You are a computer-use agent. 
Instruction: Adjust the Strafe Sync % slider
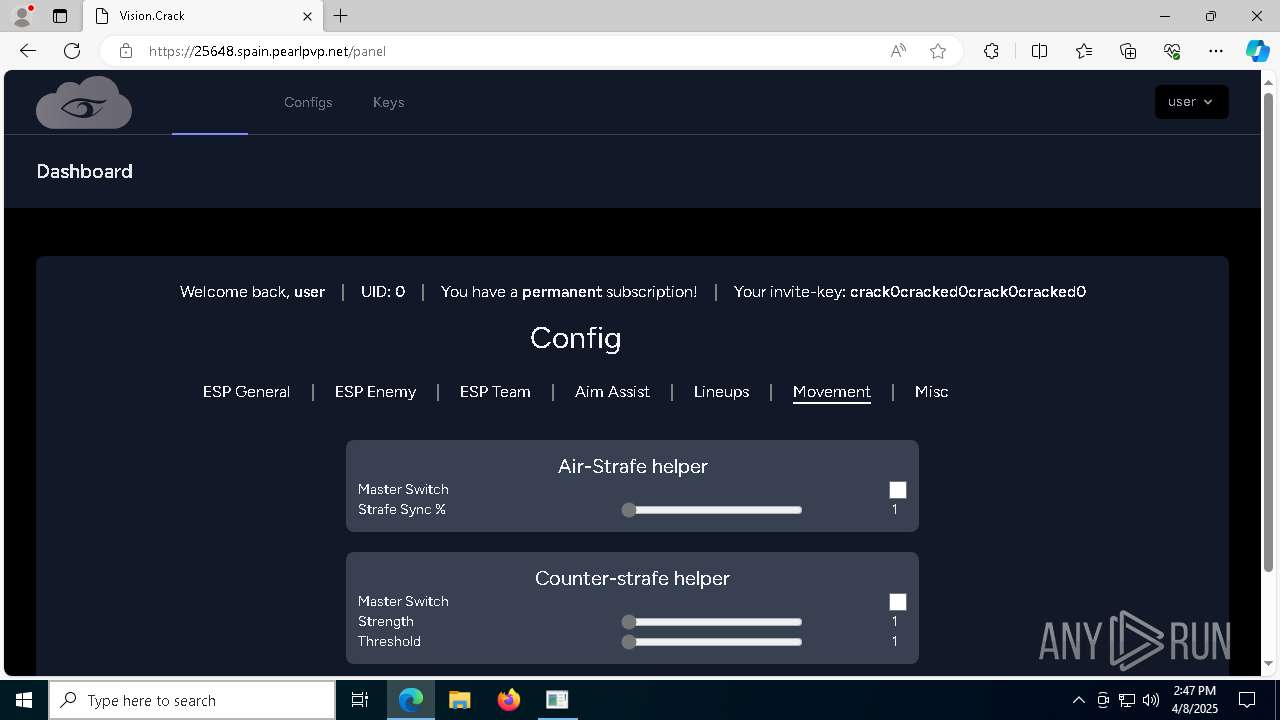point(712,510)
